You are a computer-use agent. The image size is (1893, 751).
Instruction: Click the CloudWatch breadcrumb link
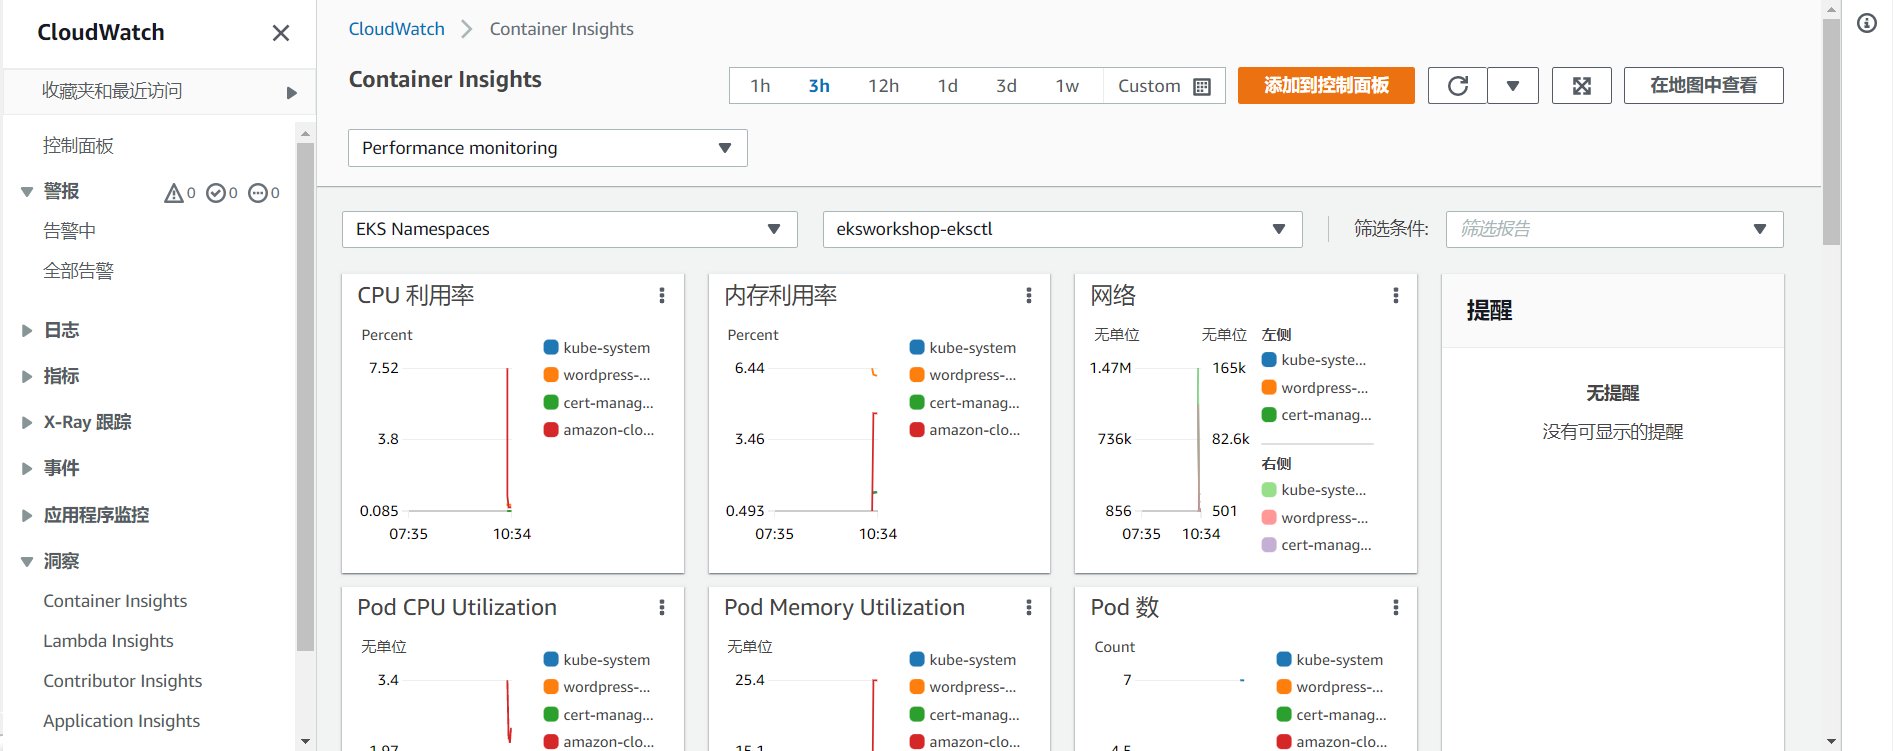pos(396,29)
